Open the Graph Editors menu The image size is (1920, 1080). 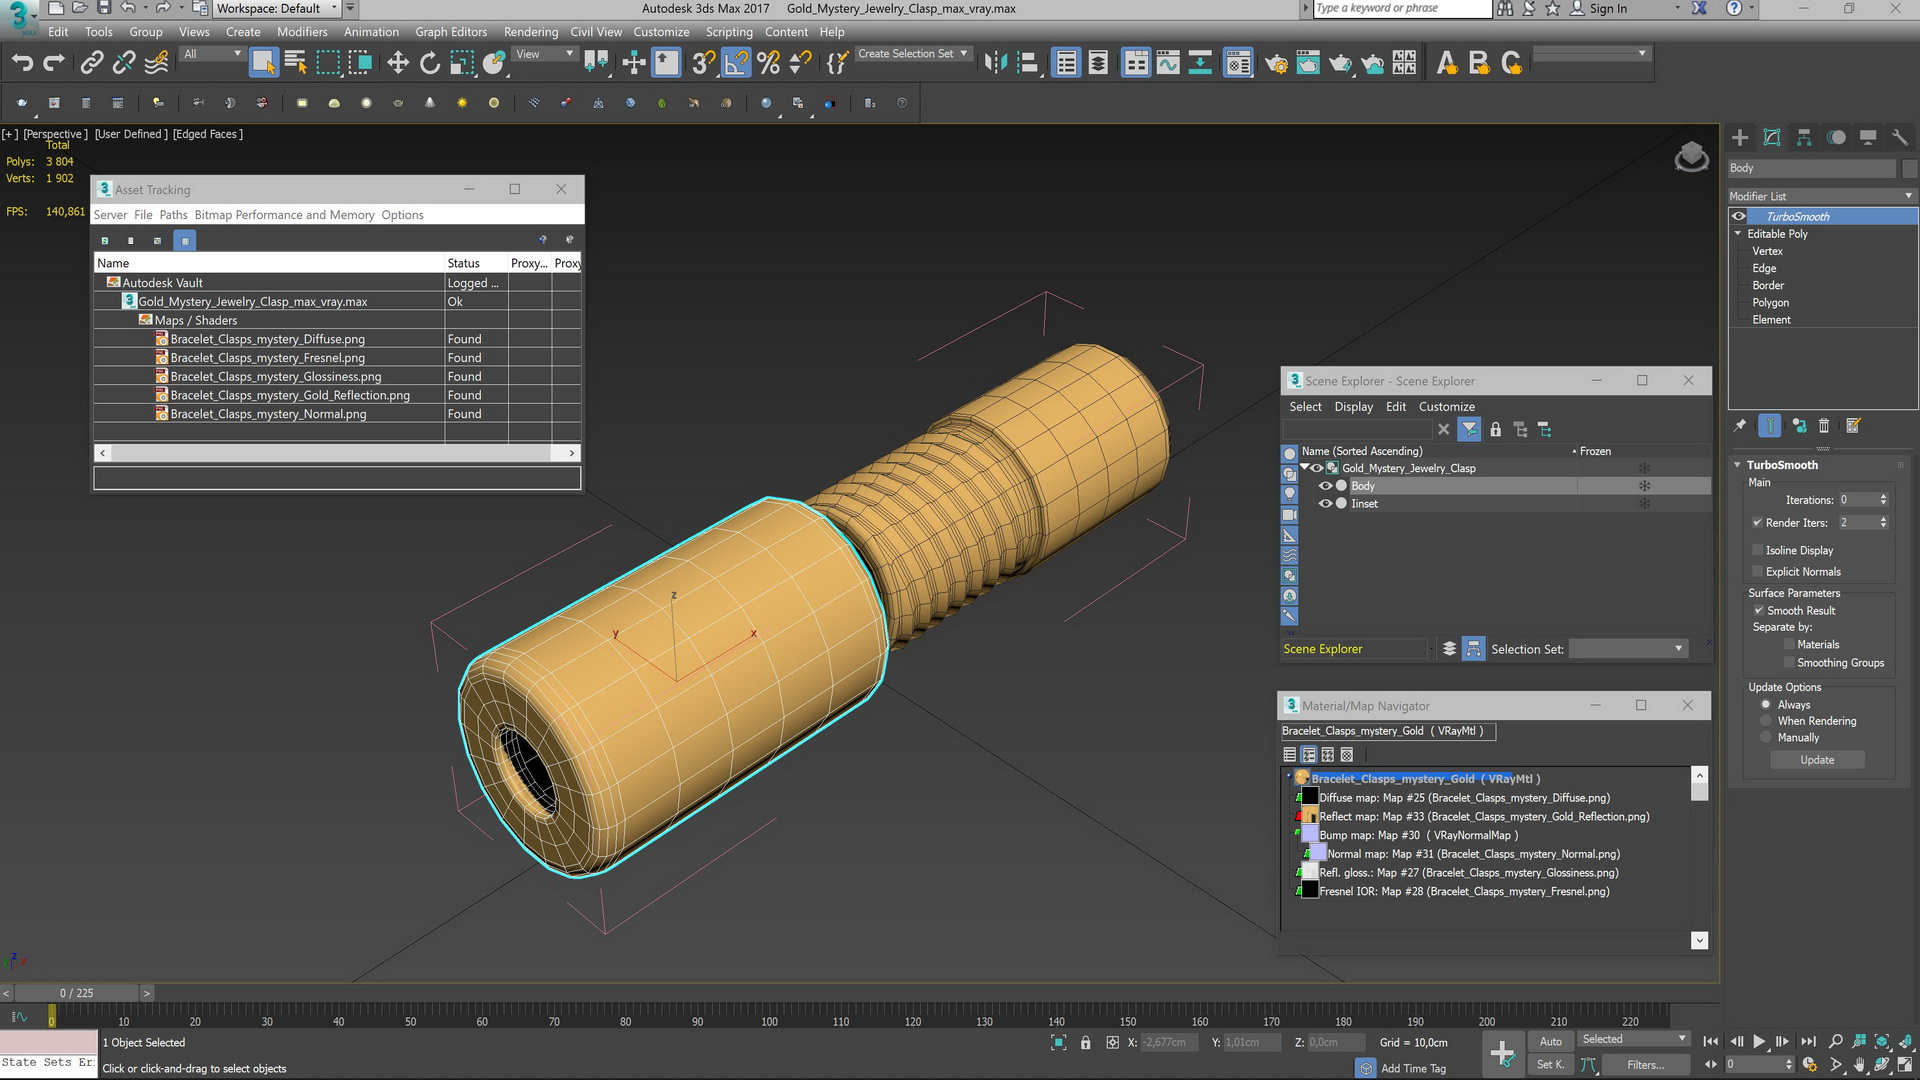click(x=451, y=32)
